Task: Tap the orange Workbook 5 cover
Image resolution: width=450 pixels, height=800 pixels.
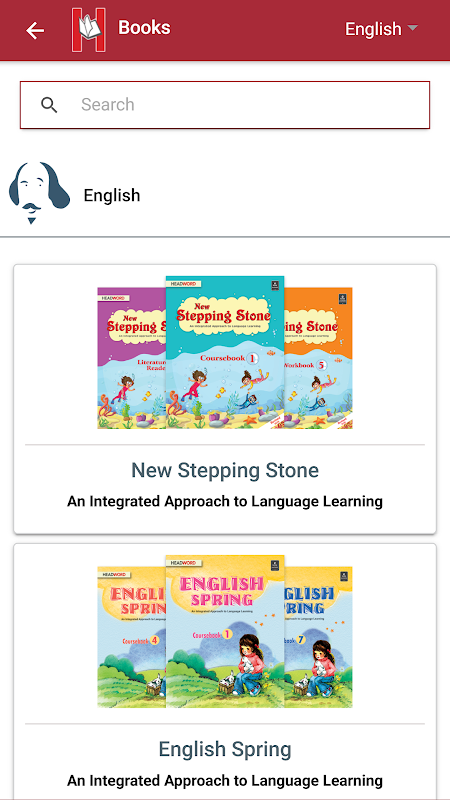Action: (318, 358)
